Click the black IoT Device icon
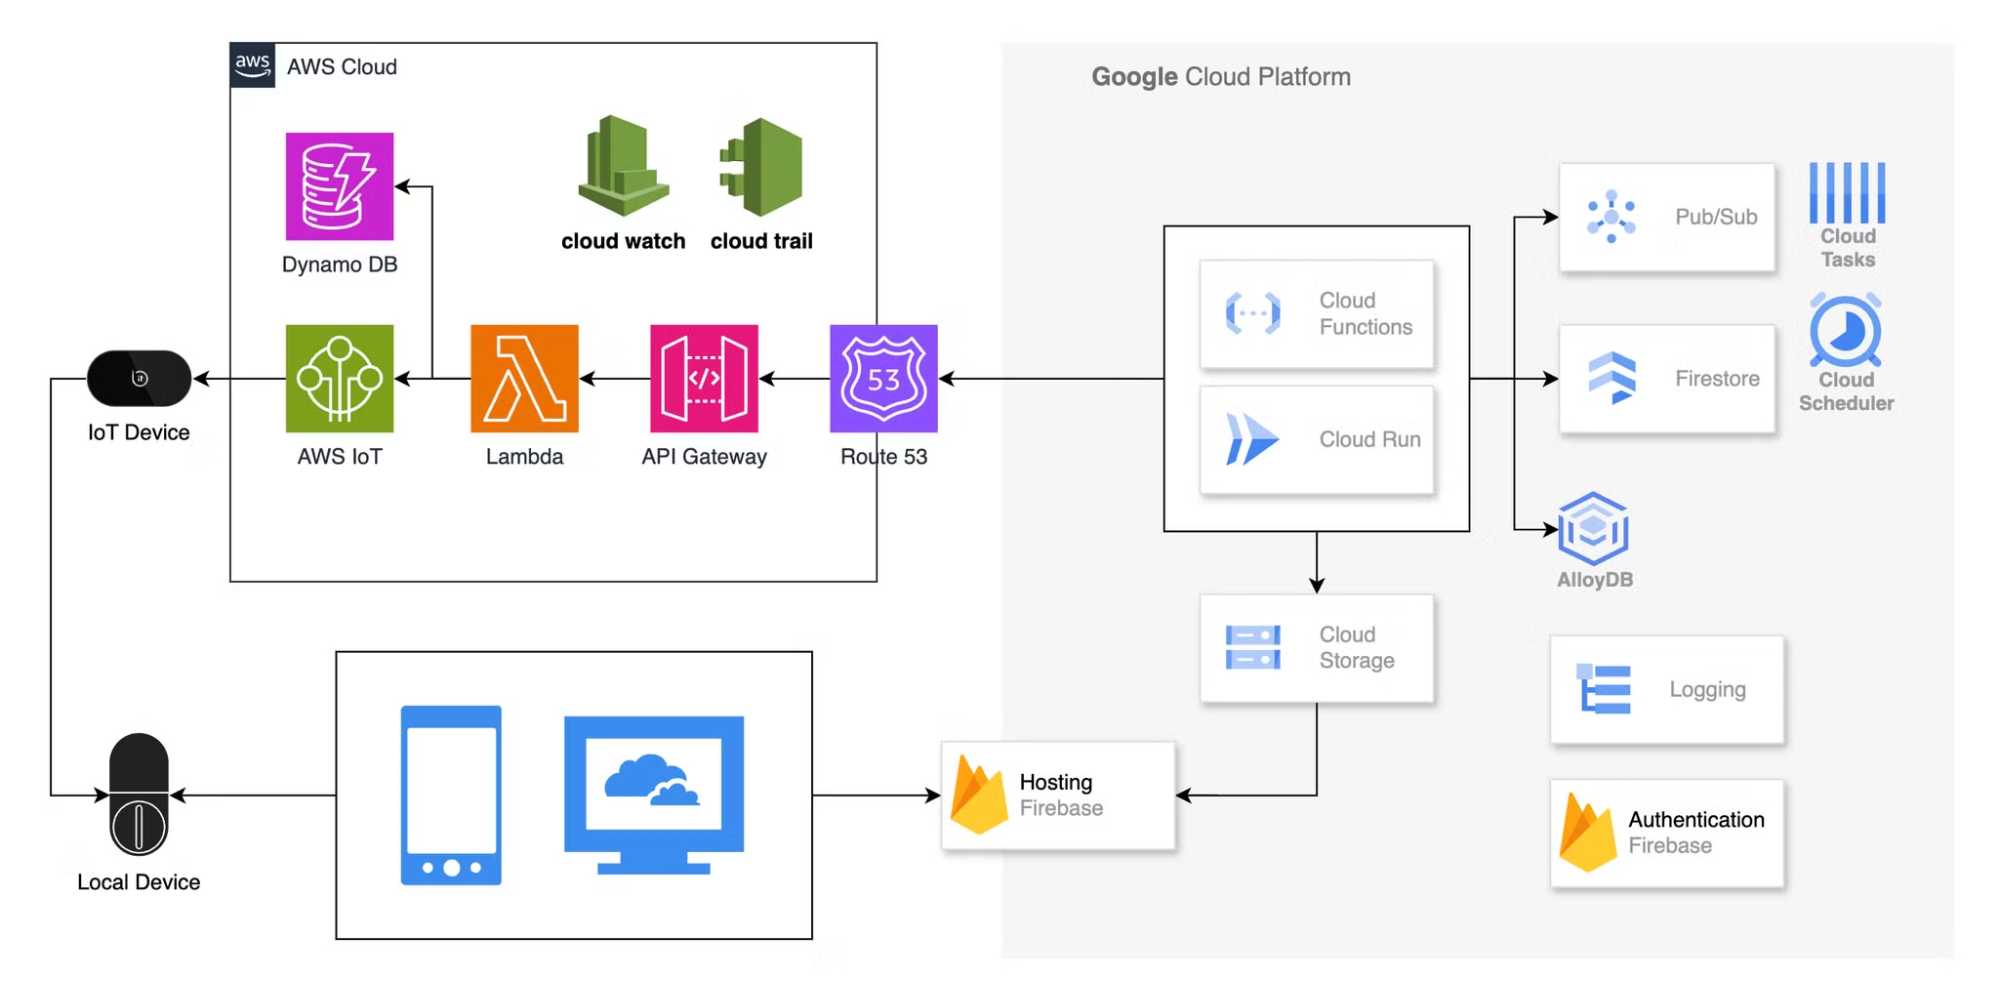 tap(139, 378)
